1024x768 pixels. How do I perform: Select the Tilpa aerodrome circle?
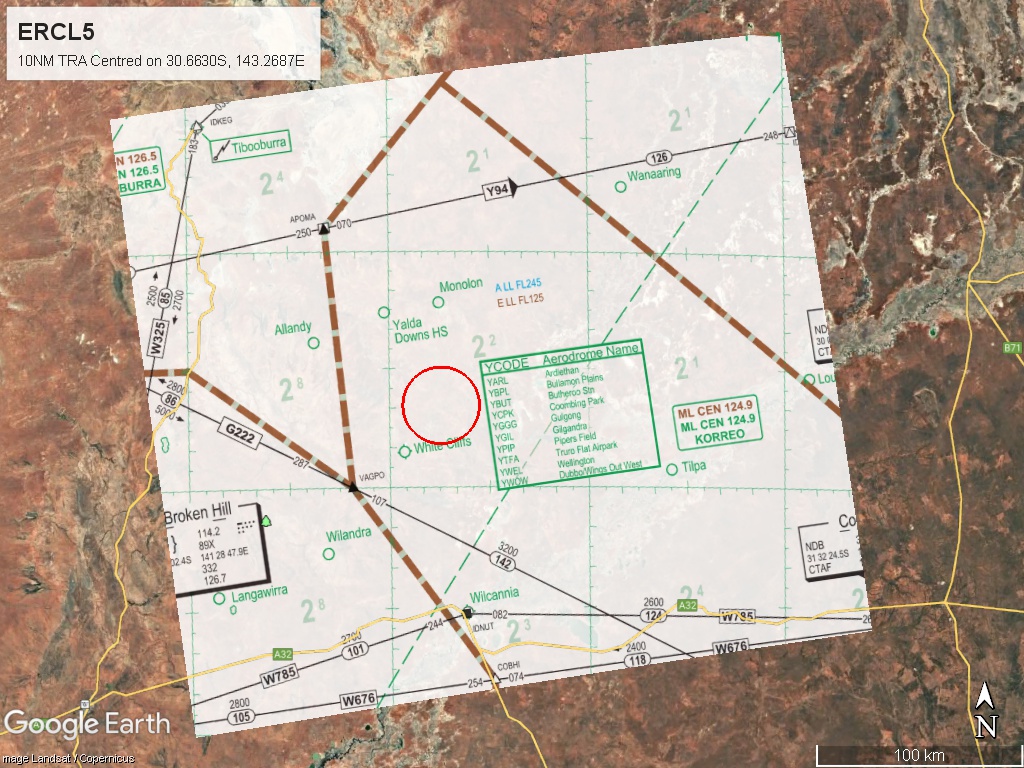click(x=671, y=468)
